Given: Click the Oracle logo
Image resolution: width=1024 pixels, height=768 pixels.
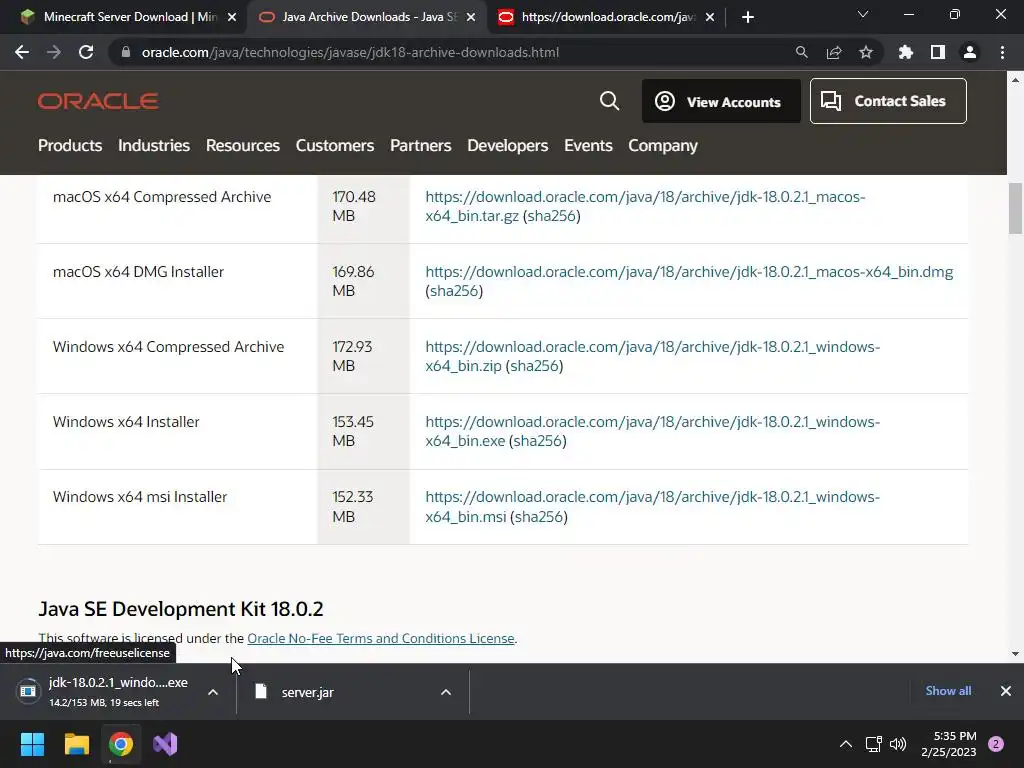Looking at the screenshot, I should pos(98,101).
